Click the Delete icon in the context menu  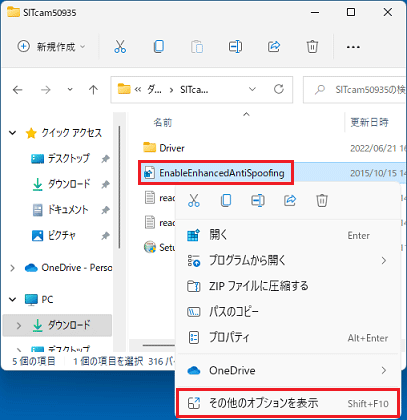322,200
